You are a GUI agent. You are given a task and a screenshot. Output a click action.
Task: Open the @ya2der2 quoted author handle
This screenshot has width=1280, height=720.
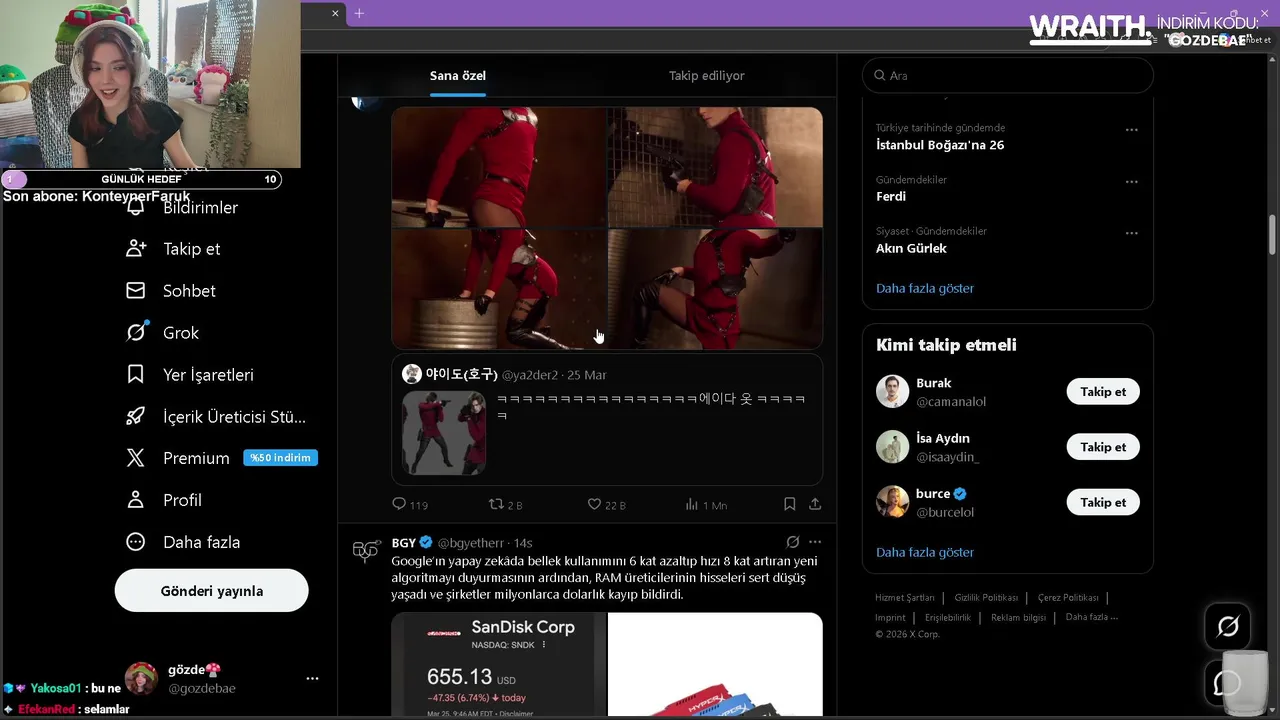point(530,375)
